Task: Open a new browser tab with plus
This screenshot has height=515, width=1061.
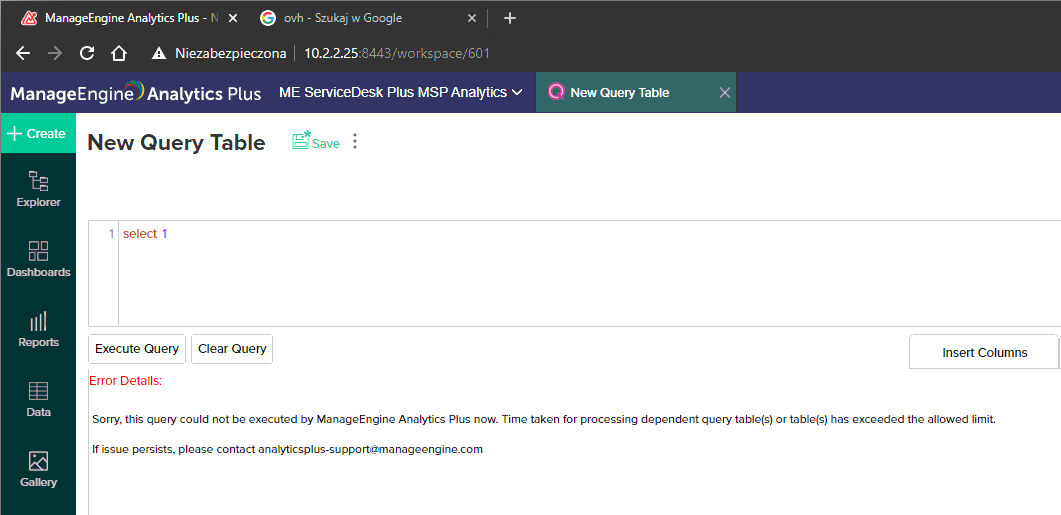Action: [x=510, y=18]
